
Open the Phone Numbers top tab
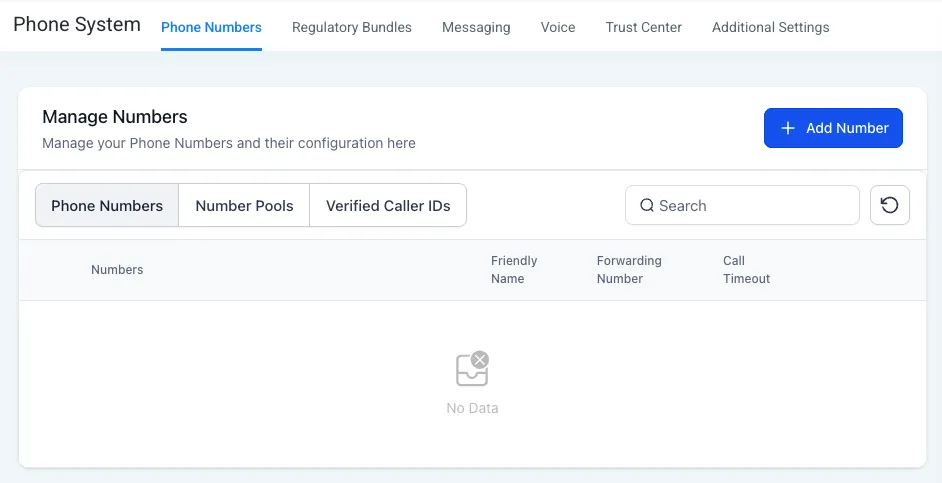pyautogui.click(x=211, y=27)
